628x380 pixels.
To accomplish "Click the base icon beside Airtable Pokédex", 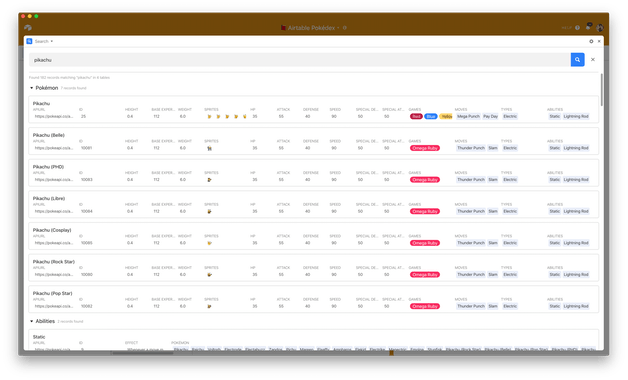I will (x=283, y=28).
